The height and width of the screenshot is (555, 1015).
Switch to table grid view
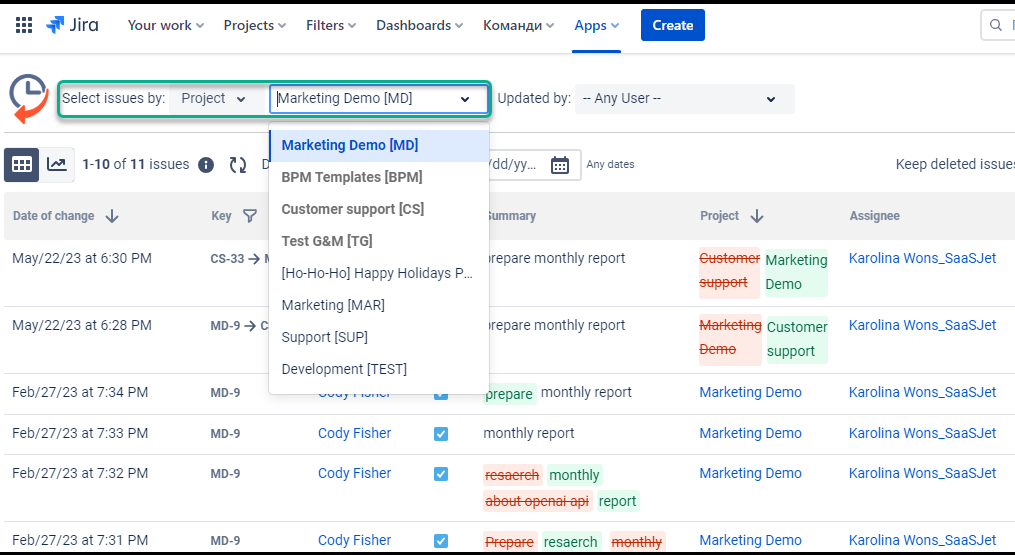22,165
